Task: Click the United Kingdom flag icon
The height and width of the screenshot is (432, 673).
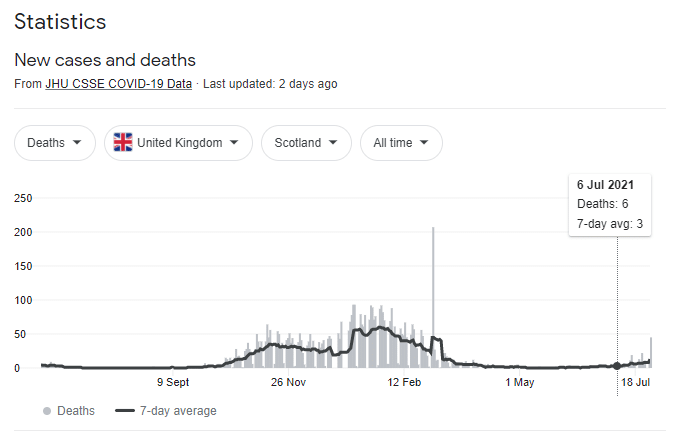Action: (123, 143)
